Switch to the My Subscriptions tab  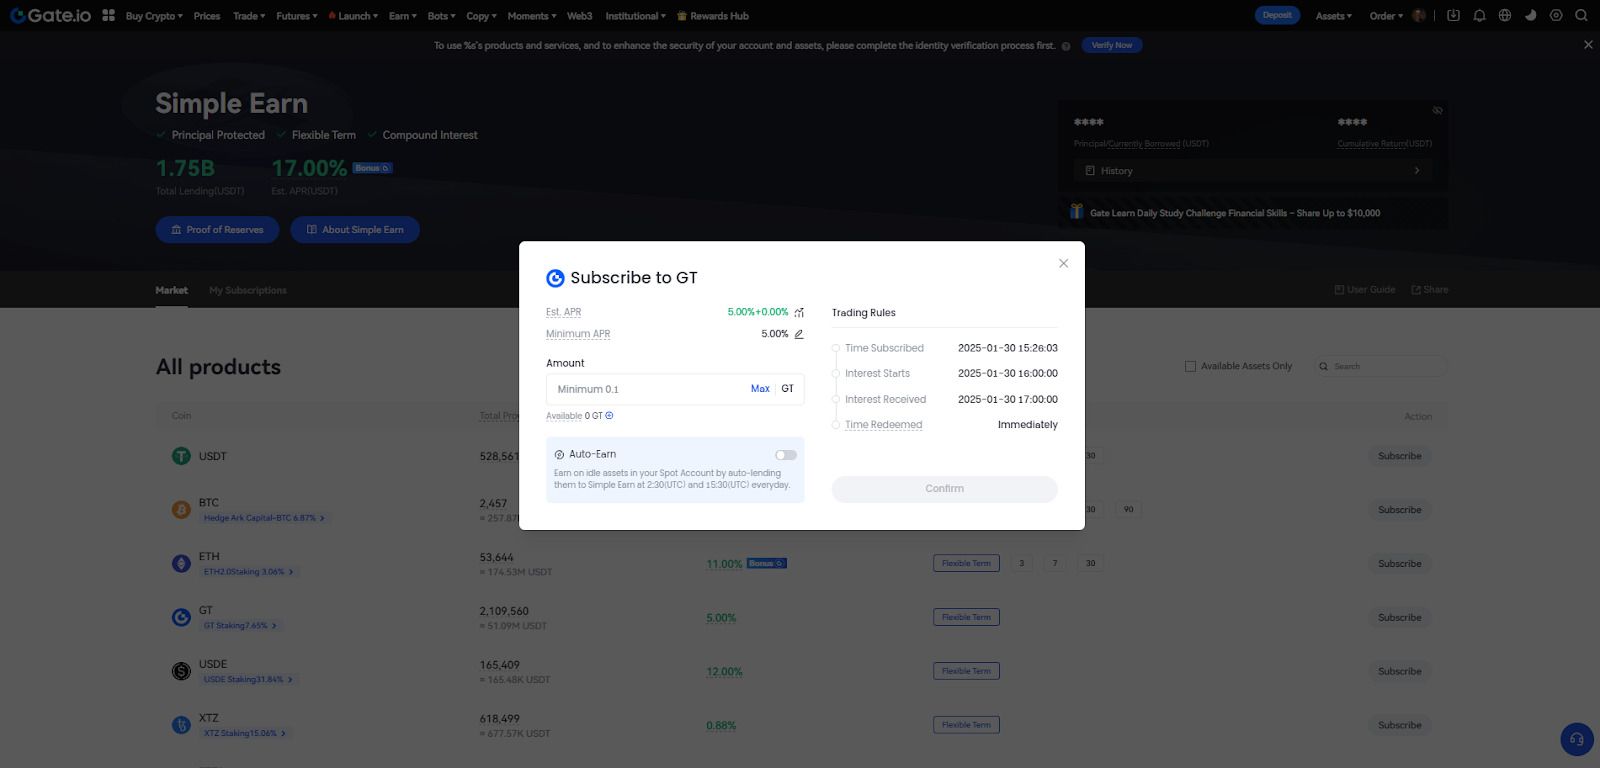248,291
